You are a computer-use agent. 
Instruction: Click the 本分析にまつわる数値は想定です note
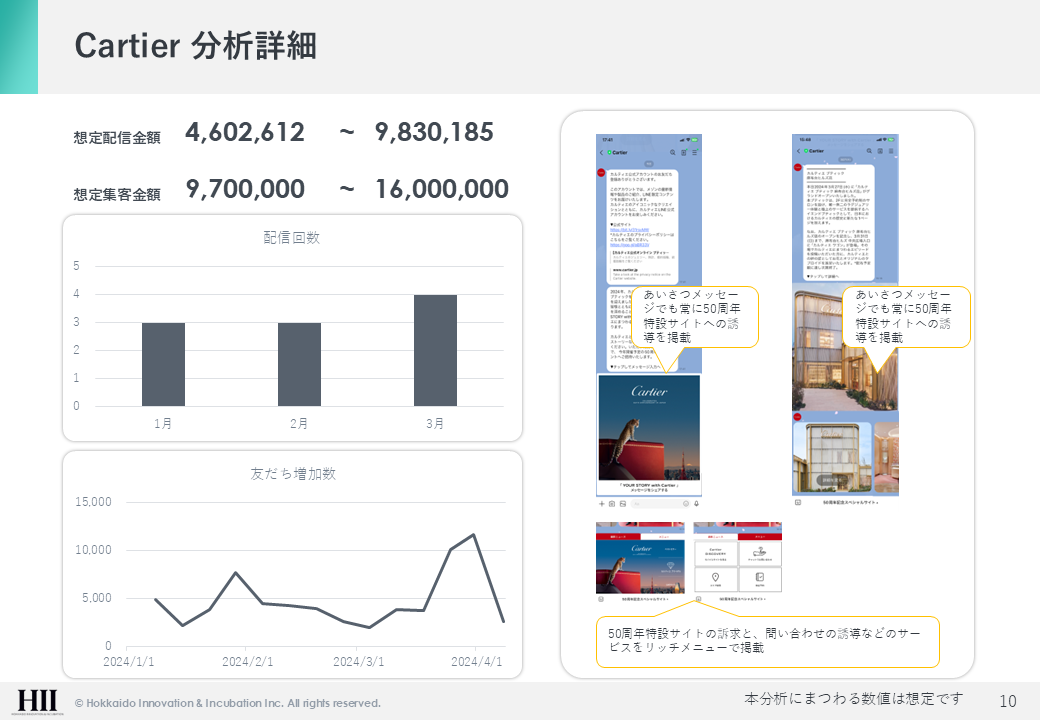coord(854,699)
